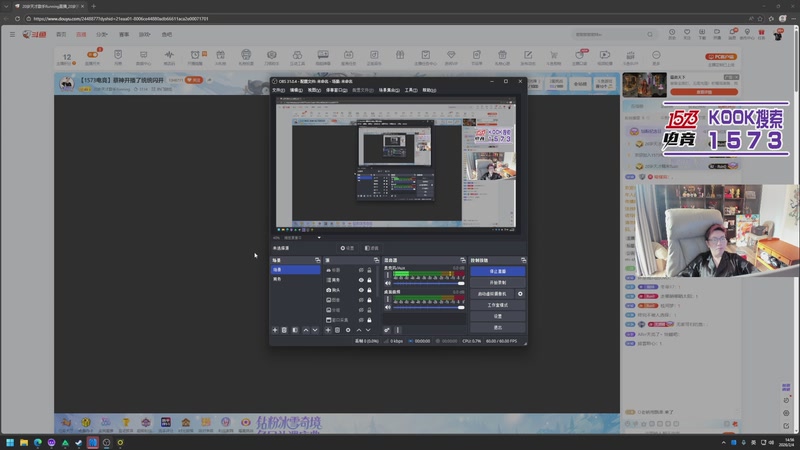Open the preview scaling dropdown below OBS preview
Viewport: 800px width, 450px height.
319,237
